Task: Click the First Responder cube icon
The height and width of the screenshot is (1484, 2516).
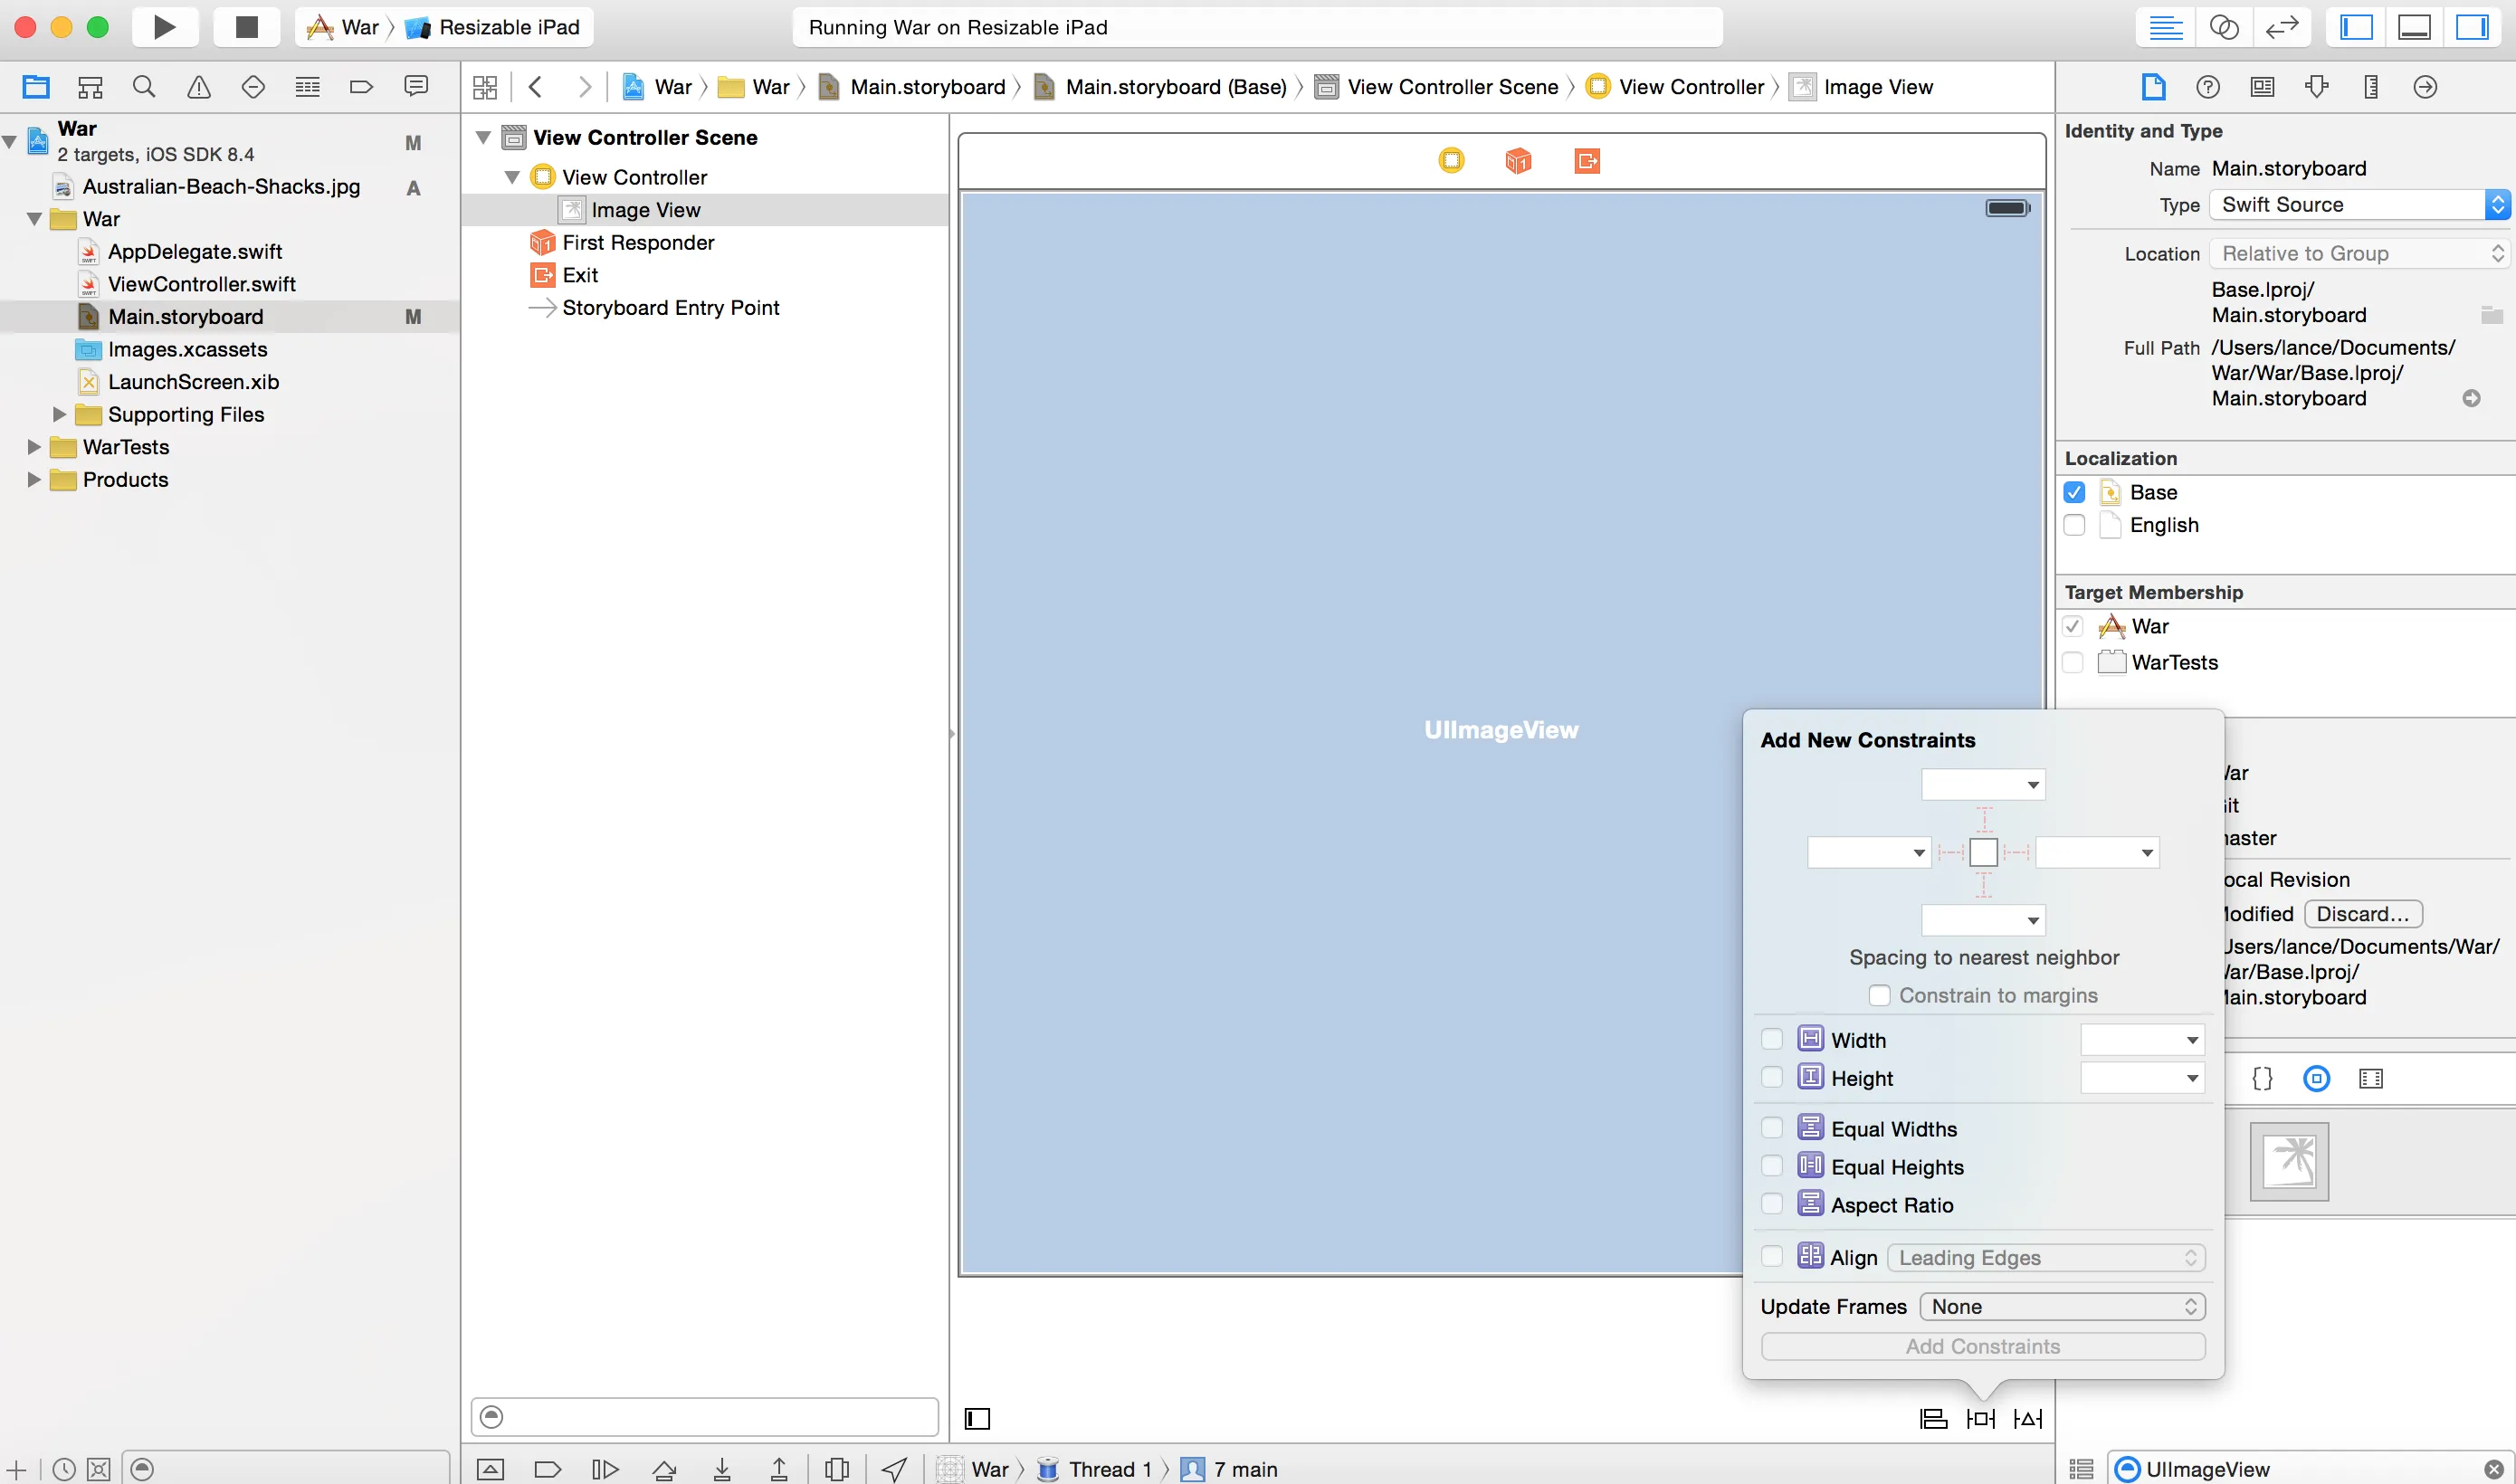Action: pos(1518,160)
